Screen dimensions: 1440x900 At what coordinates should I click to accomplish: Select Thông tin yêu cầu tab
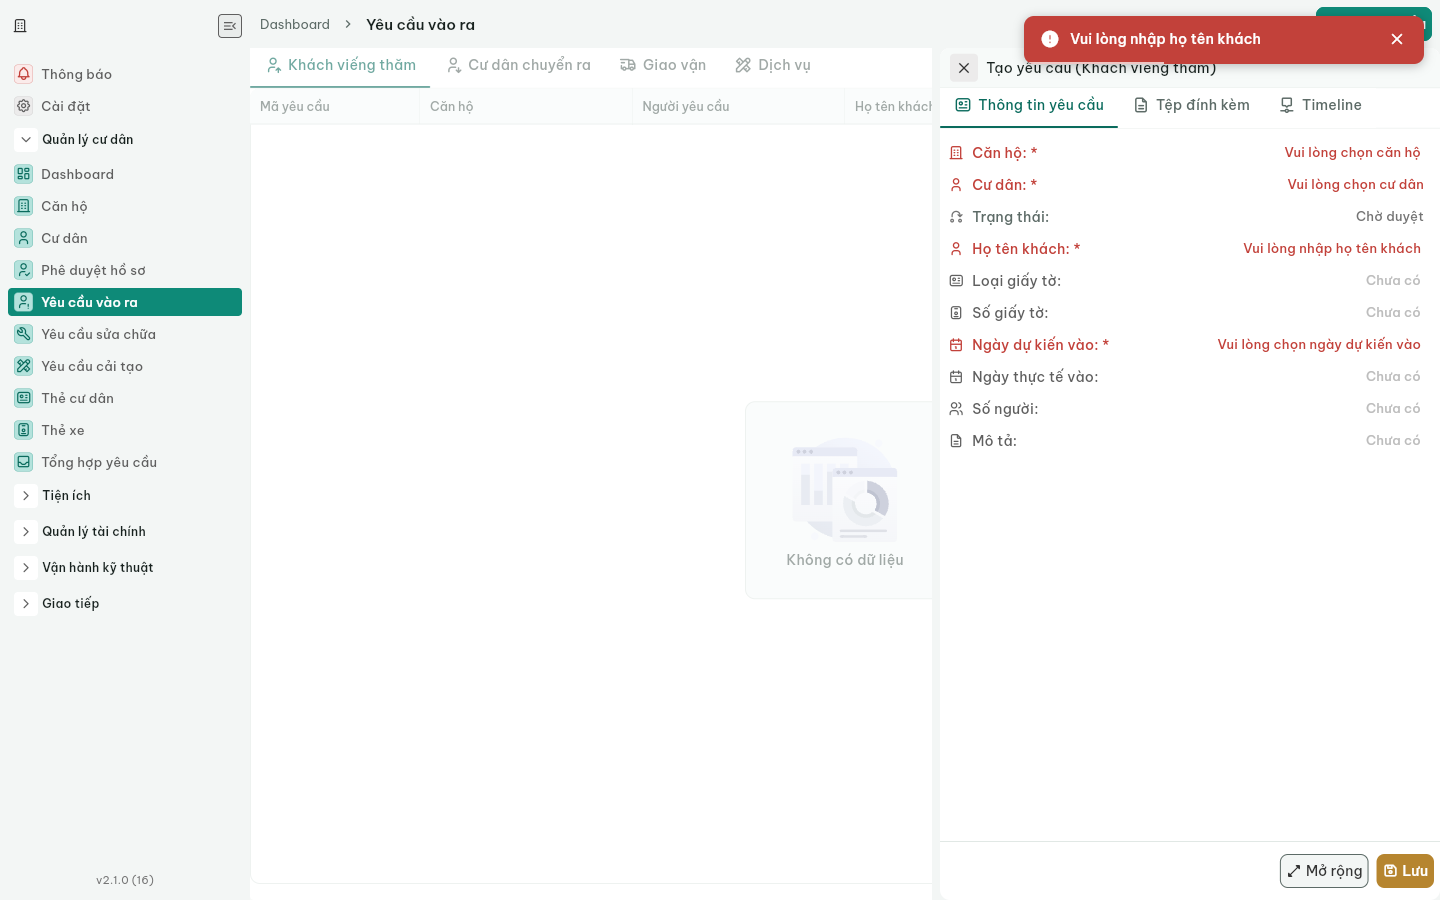point(1030,105)
